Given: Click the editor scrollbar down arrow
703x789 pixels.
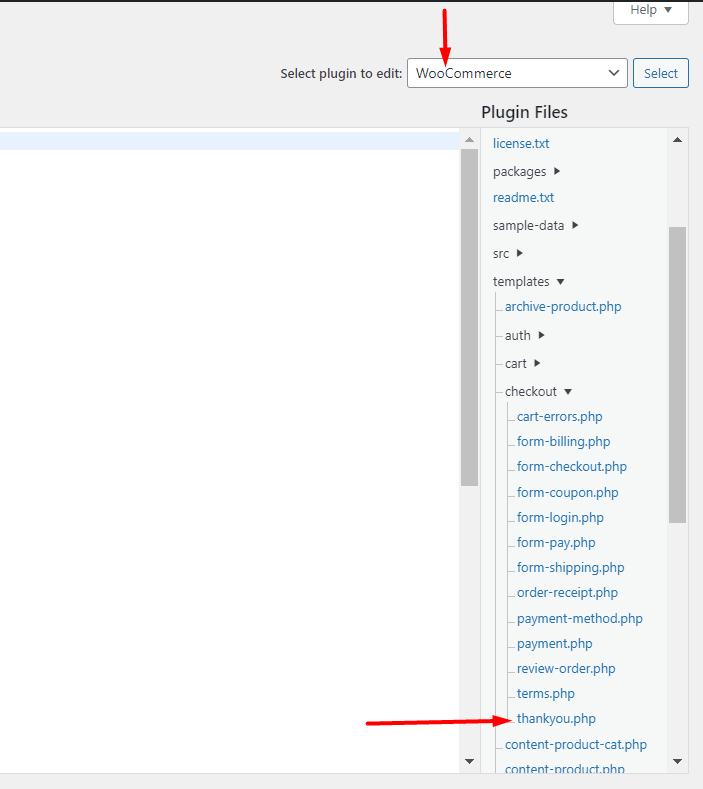Looking at the screenshot, I should tap(470, 761).
